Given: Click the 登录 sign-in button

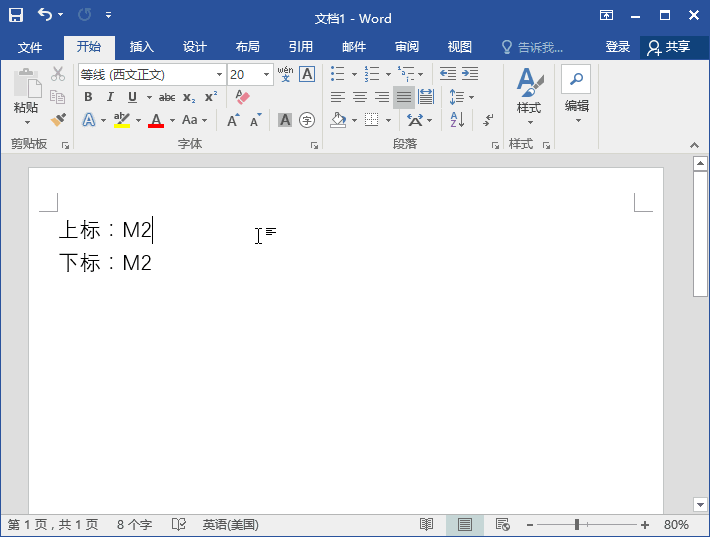Looking at the screenshot, I should point(617,47).
